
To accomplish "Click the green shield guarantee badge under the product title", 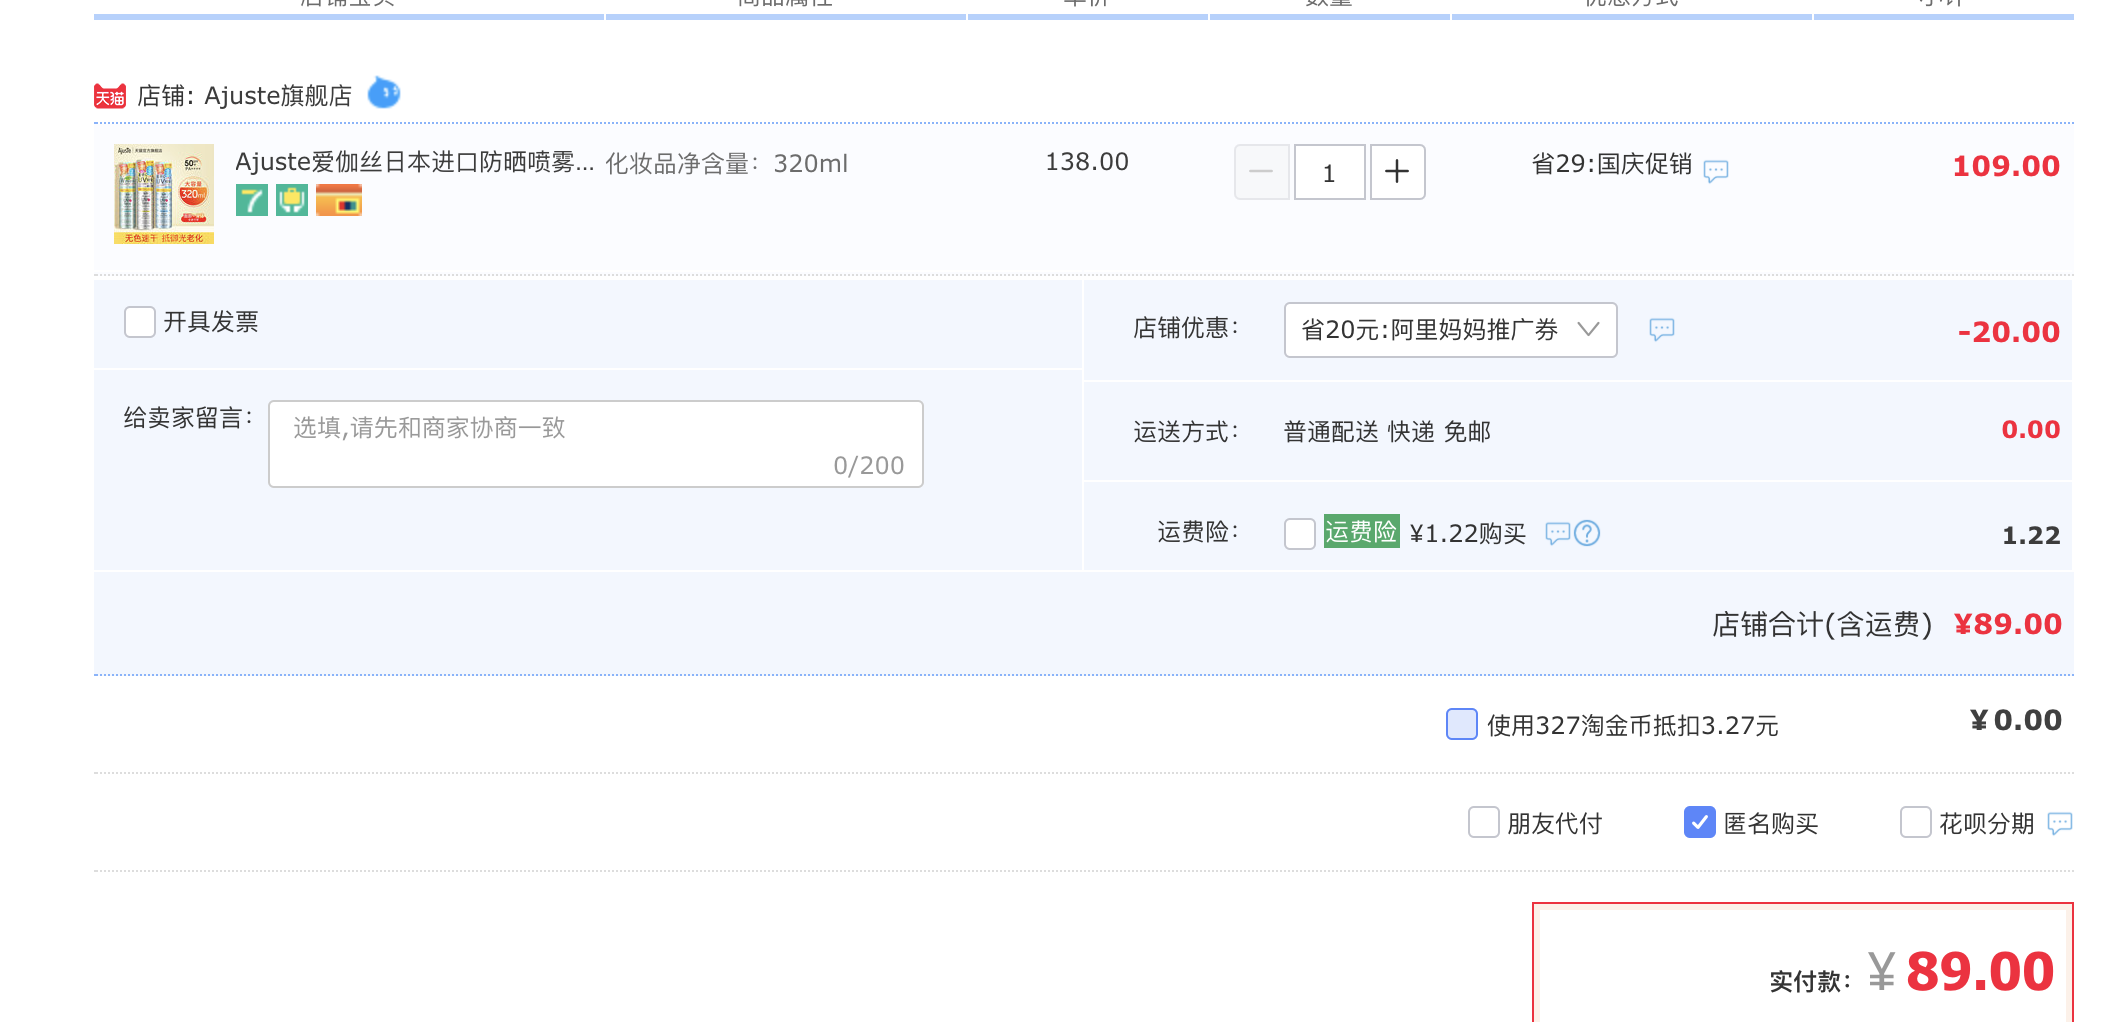I will click(x=292, y=200).
